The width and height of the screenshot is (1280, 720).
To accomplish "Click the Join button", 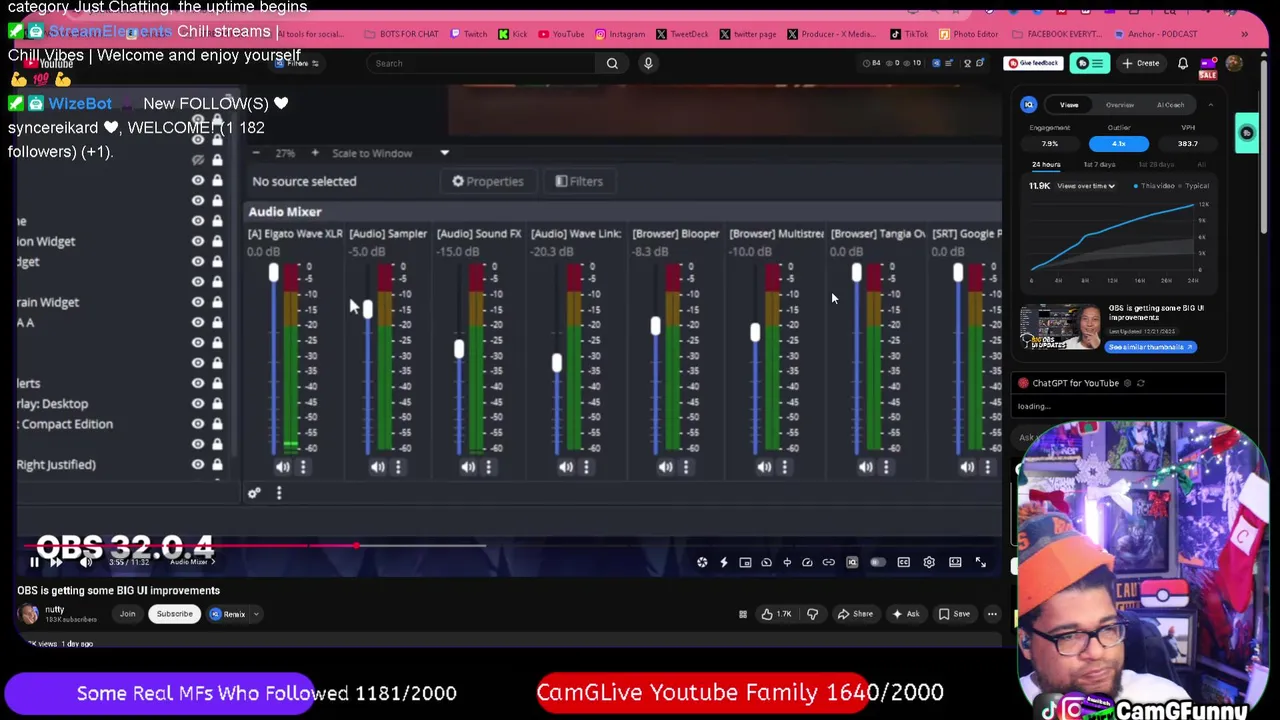I will click(x=127, y=614).
